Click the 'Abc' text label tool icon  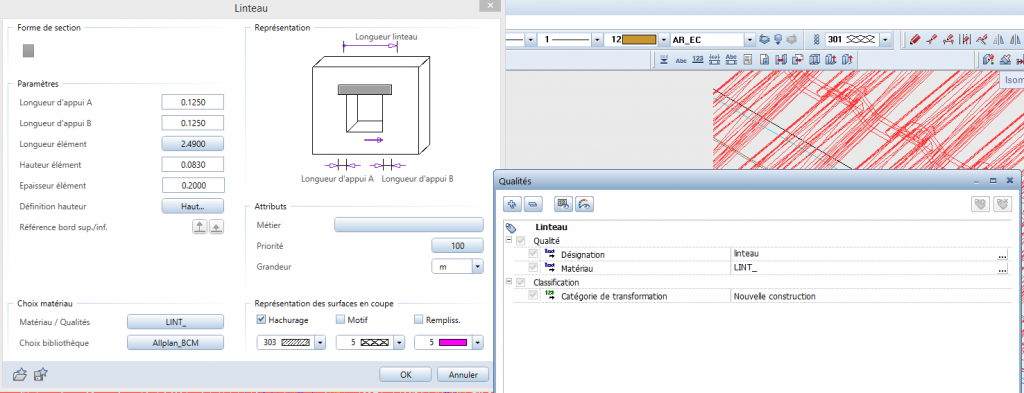tap(681, 60)
